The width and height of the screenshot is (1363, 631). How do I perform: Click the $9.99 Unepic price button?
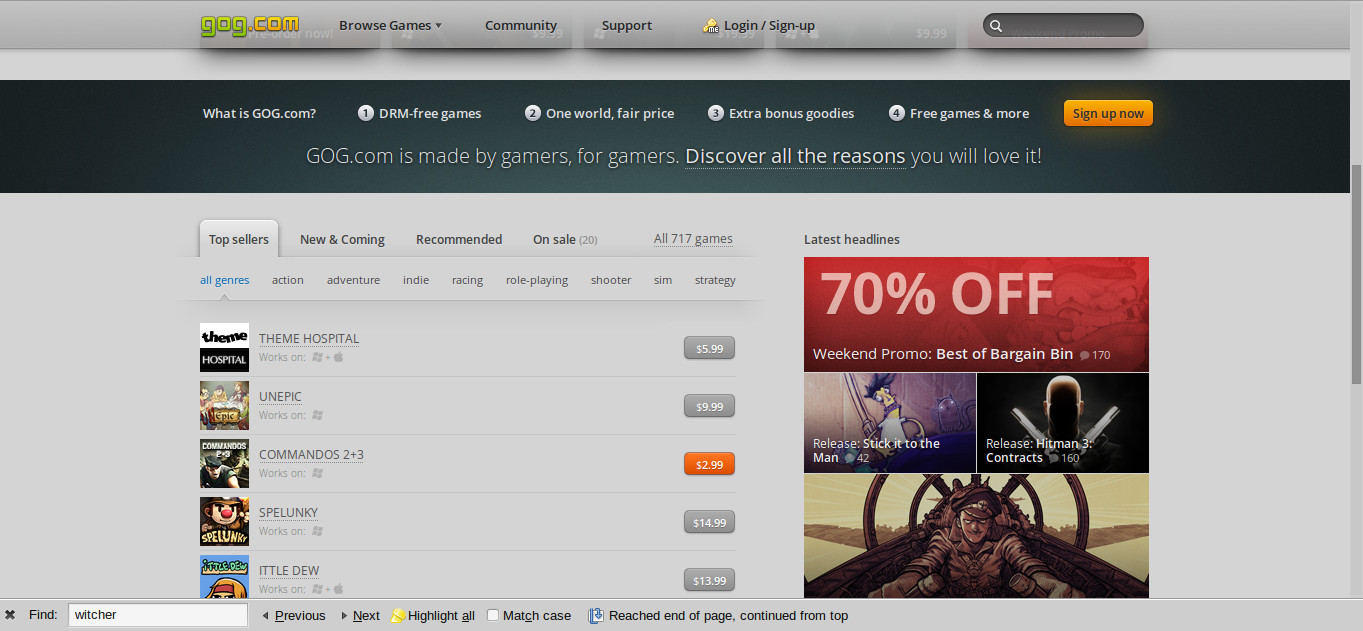[709, 406]
